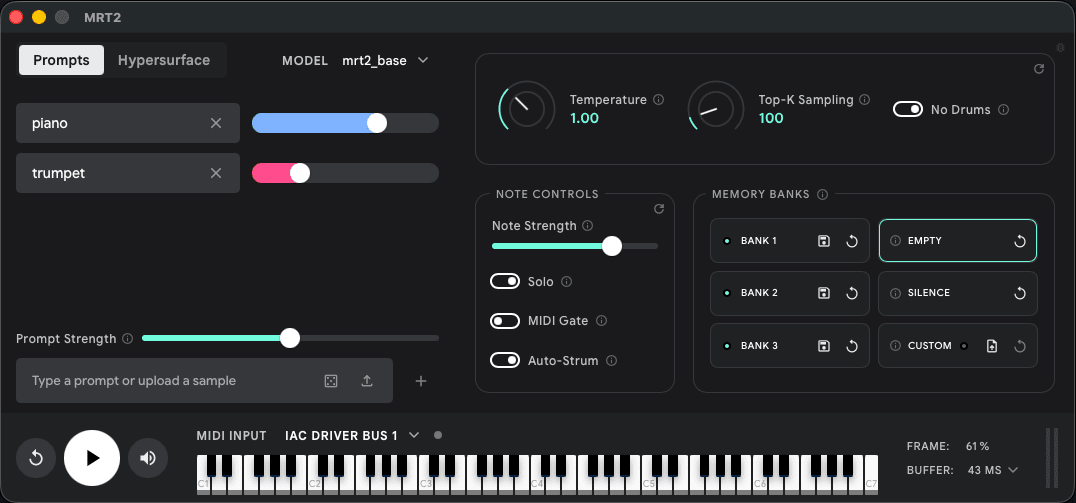Click the Prompt Strength slider handle

290,338
